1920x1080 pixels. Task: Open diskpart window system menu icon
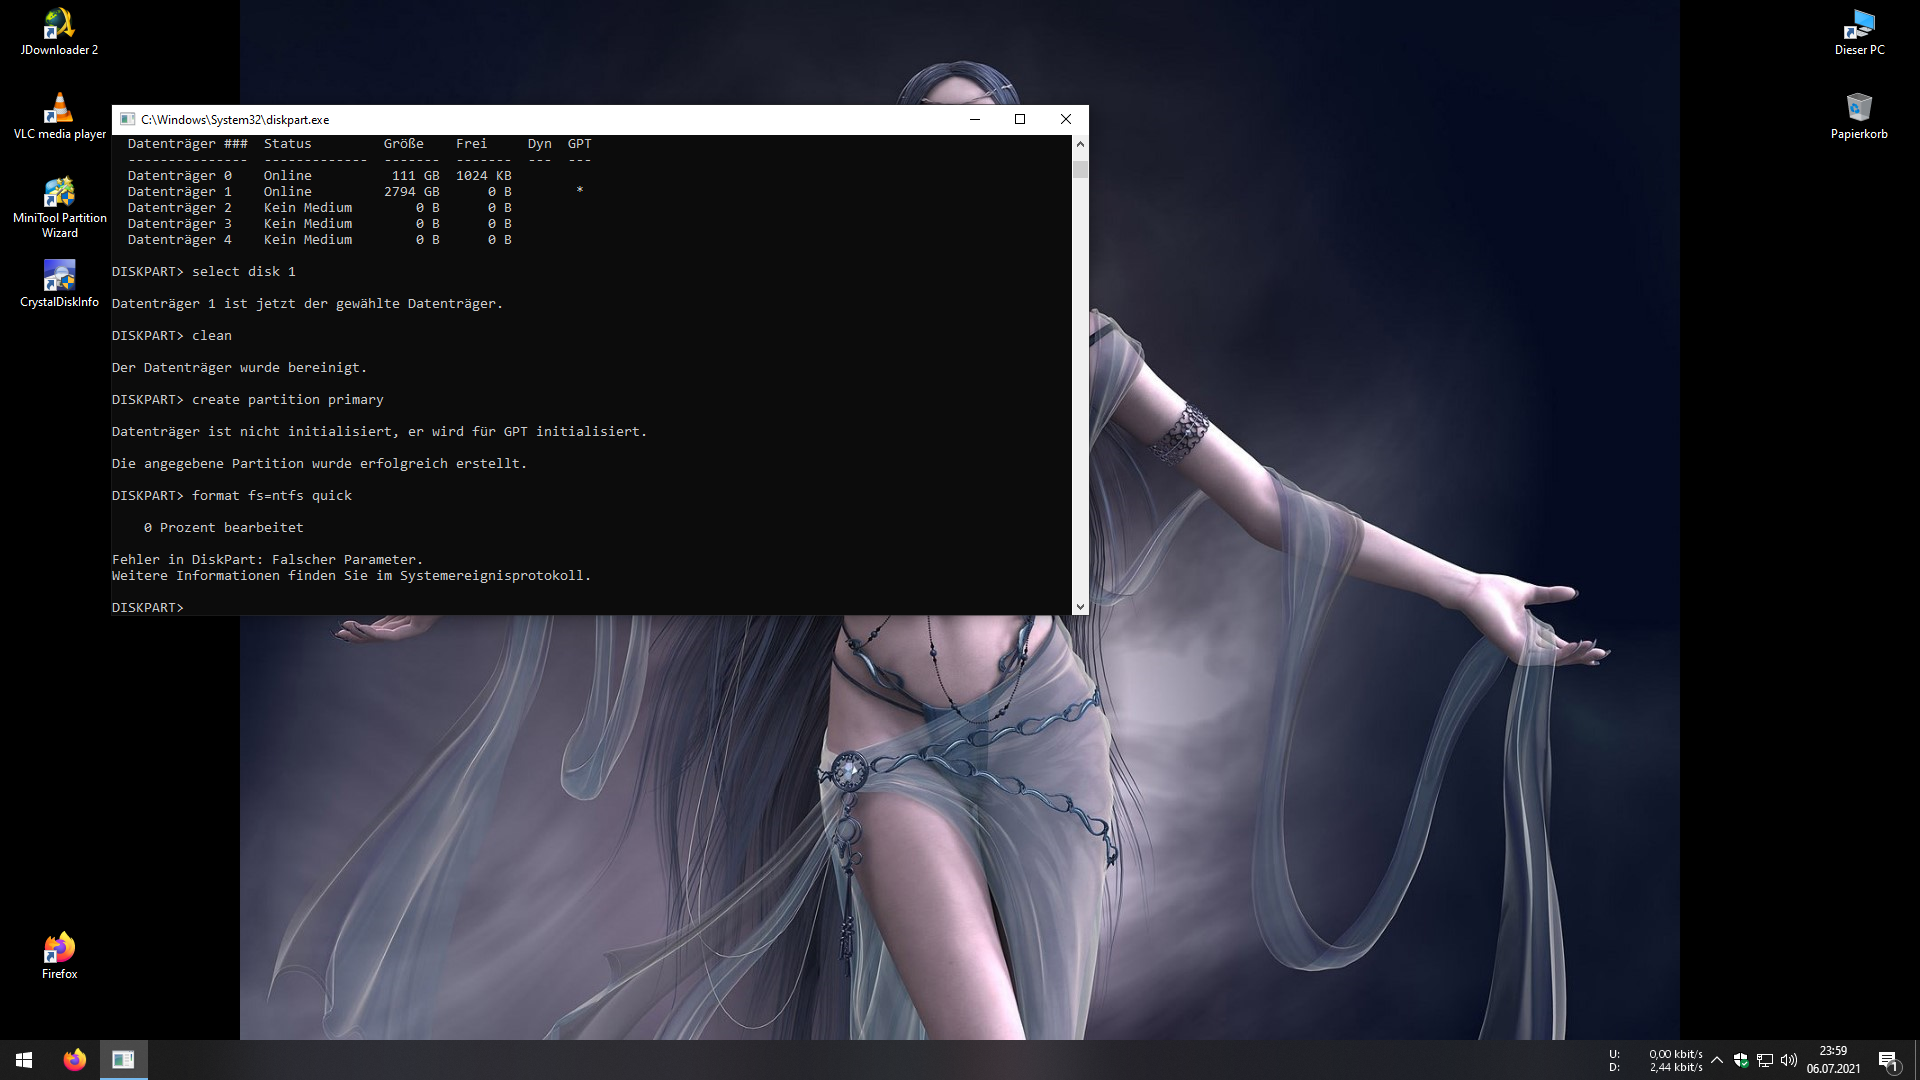click(x=127, y=119)
